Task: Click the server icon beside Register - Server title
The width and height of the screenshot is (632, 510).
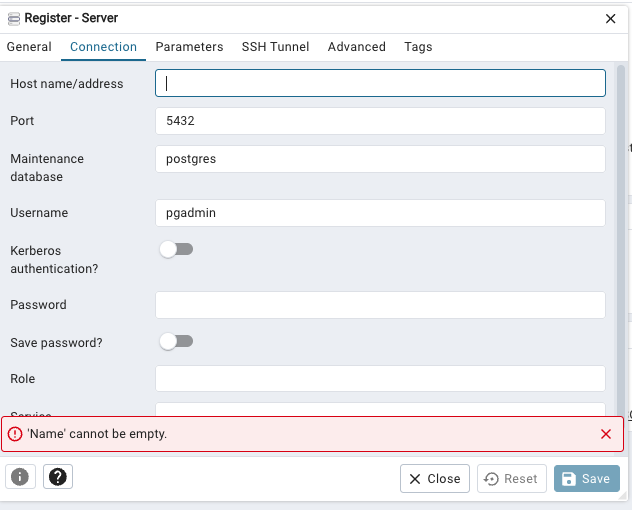Action: pyautogui.click(x=14, y=19)
